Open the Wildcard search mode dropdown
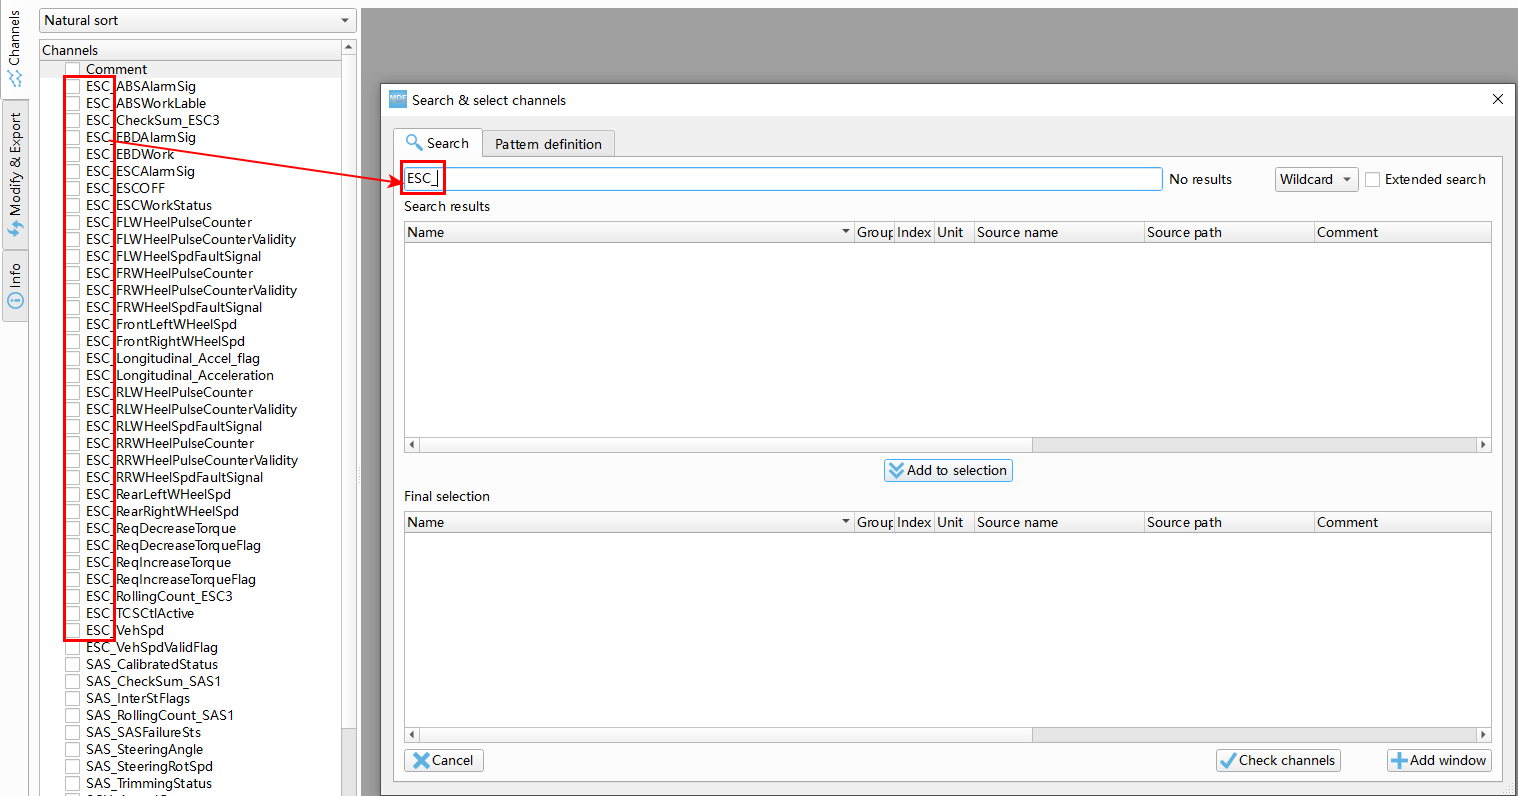Viewport: 1518px width, 796px height. [1316, 179]
